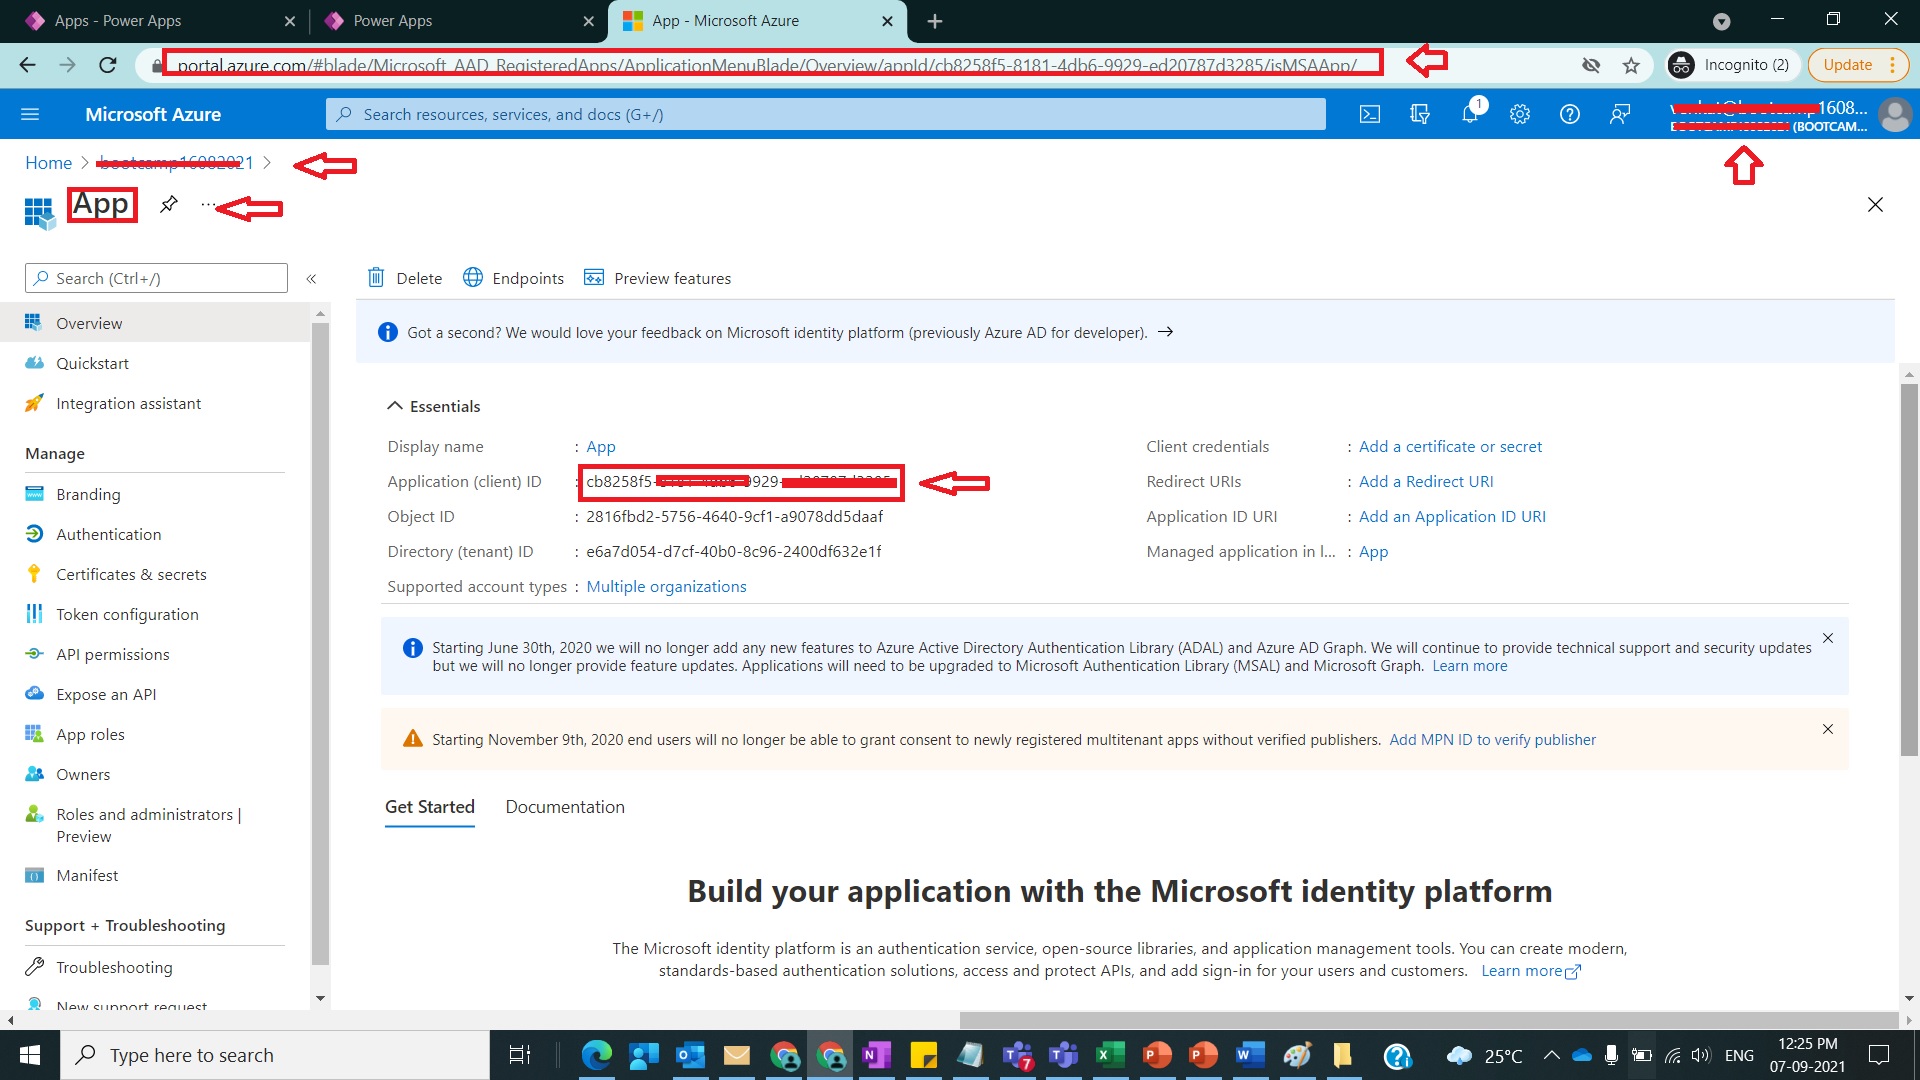Image resolution: width=1920 pixels, height=1080 pixels.
Task: Open the Cloud Shell terminal icon
Action: click(x=1369, y=114)
